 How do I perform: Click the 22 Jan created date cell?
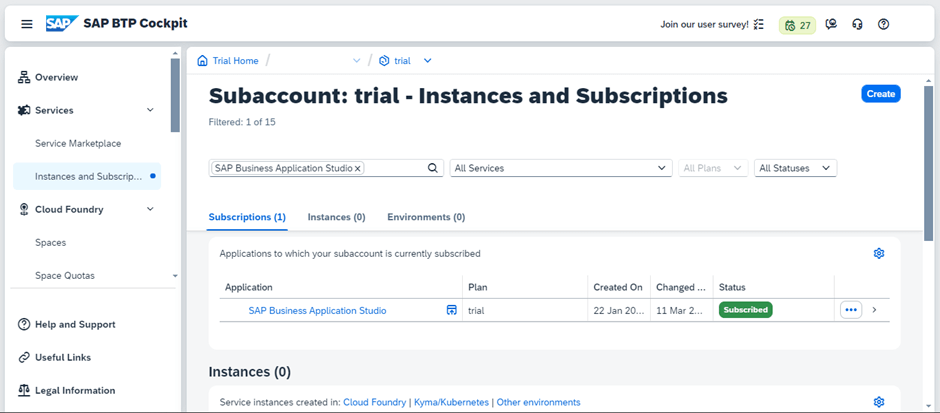click(619, 310)
